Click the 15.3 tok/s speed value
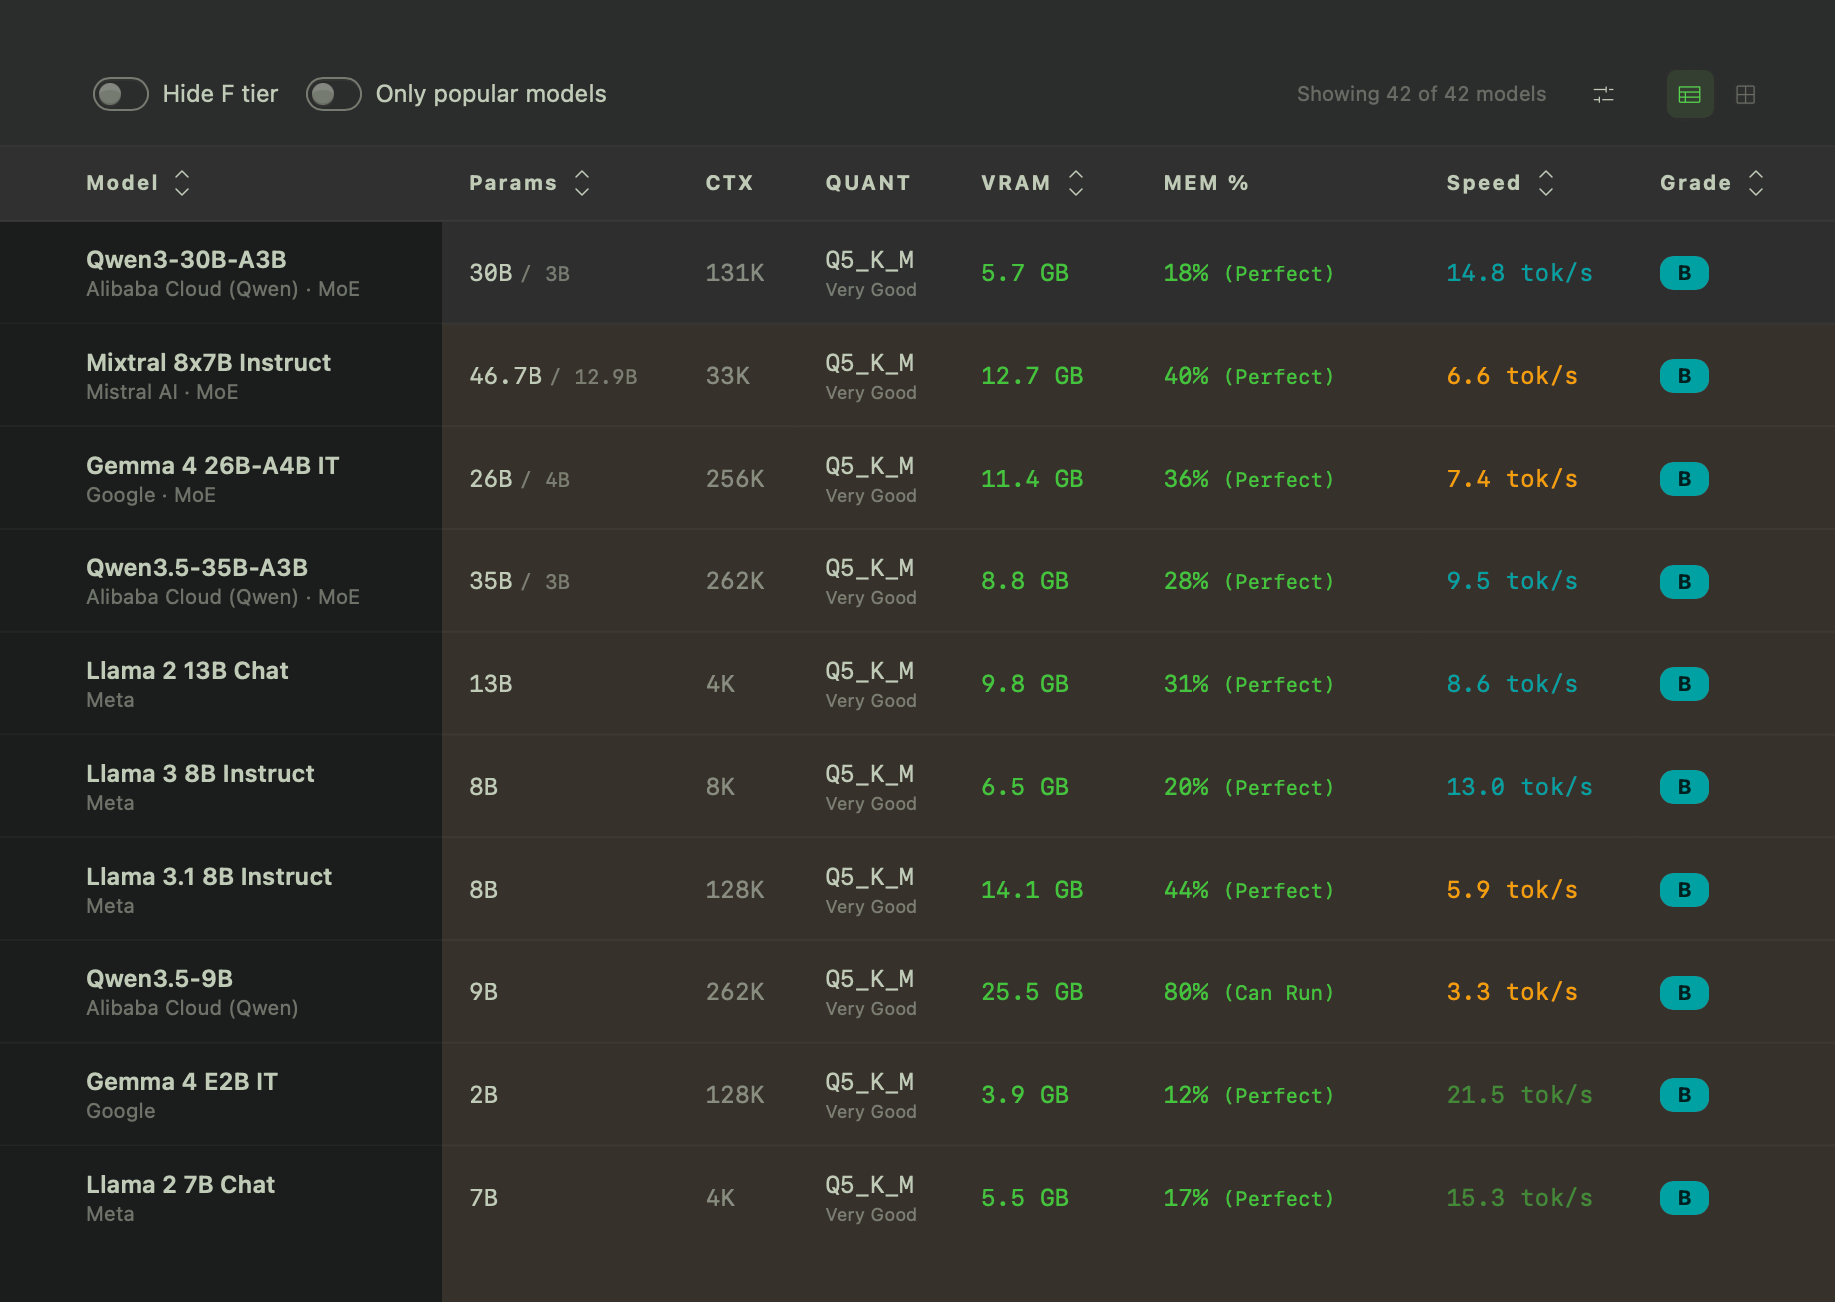1835x1302 pixels. (x=1519, y=1198)
